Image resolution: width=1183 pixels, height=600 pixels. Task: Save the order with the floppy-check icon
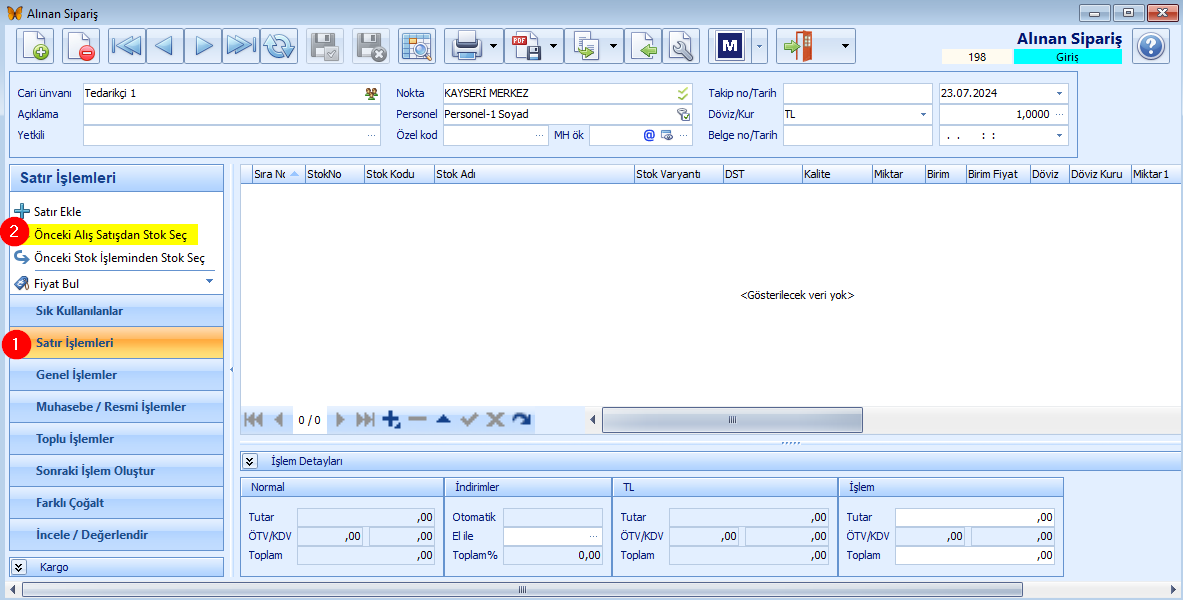pos(325,46)
